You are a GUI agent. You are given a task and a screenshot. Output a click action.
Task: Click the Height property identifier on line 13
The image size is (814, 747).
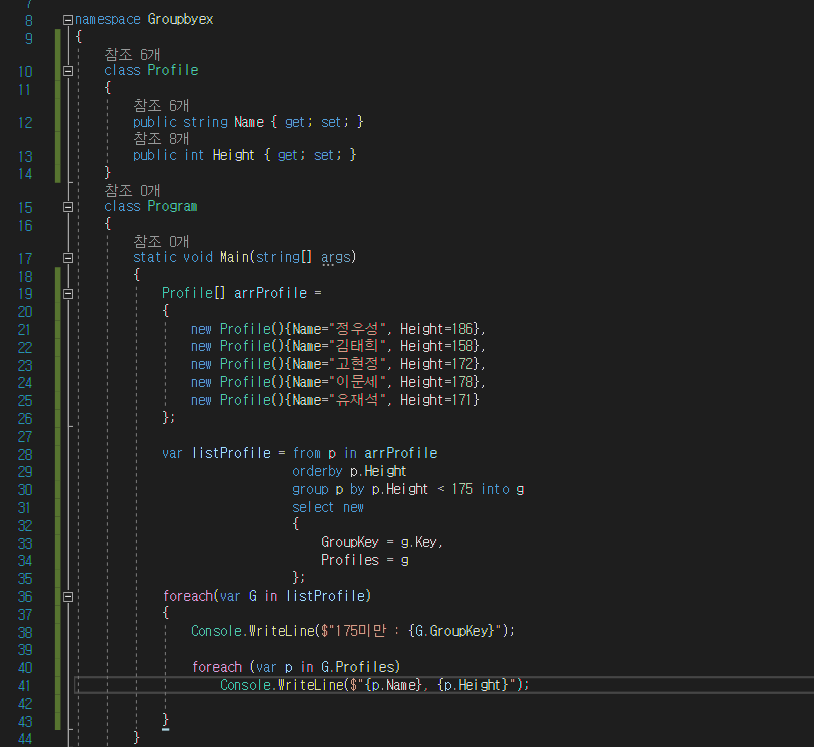tap(234, 155)
